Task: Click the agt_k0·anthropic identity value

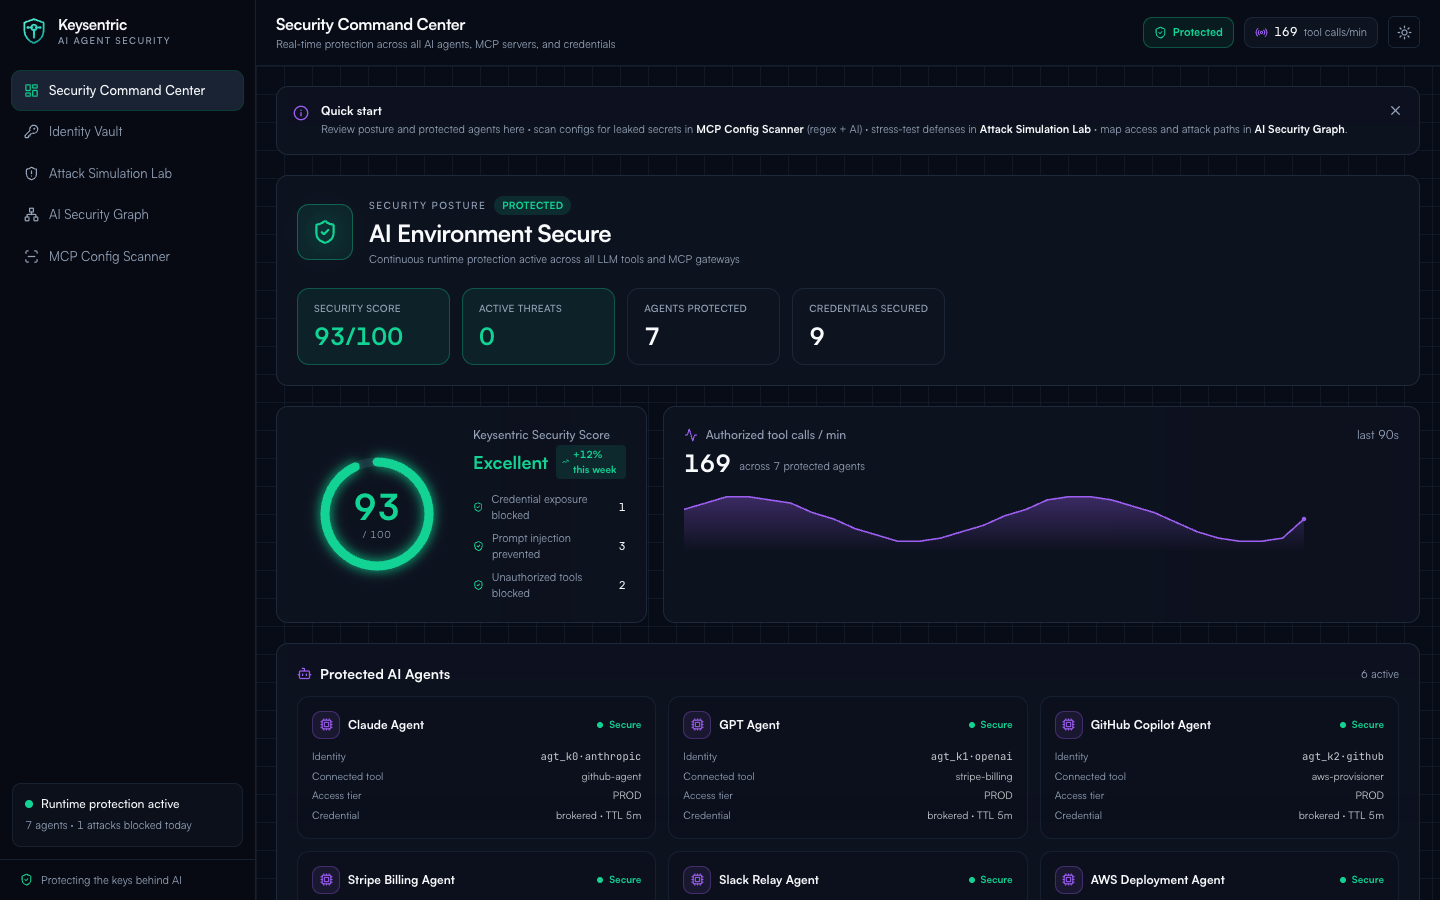Action: [591, 757]
